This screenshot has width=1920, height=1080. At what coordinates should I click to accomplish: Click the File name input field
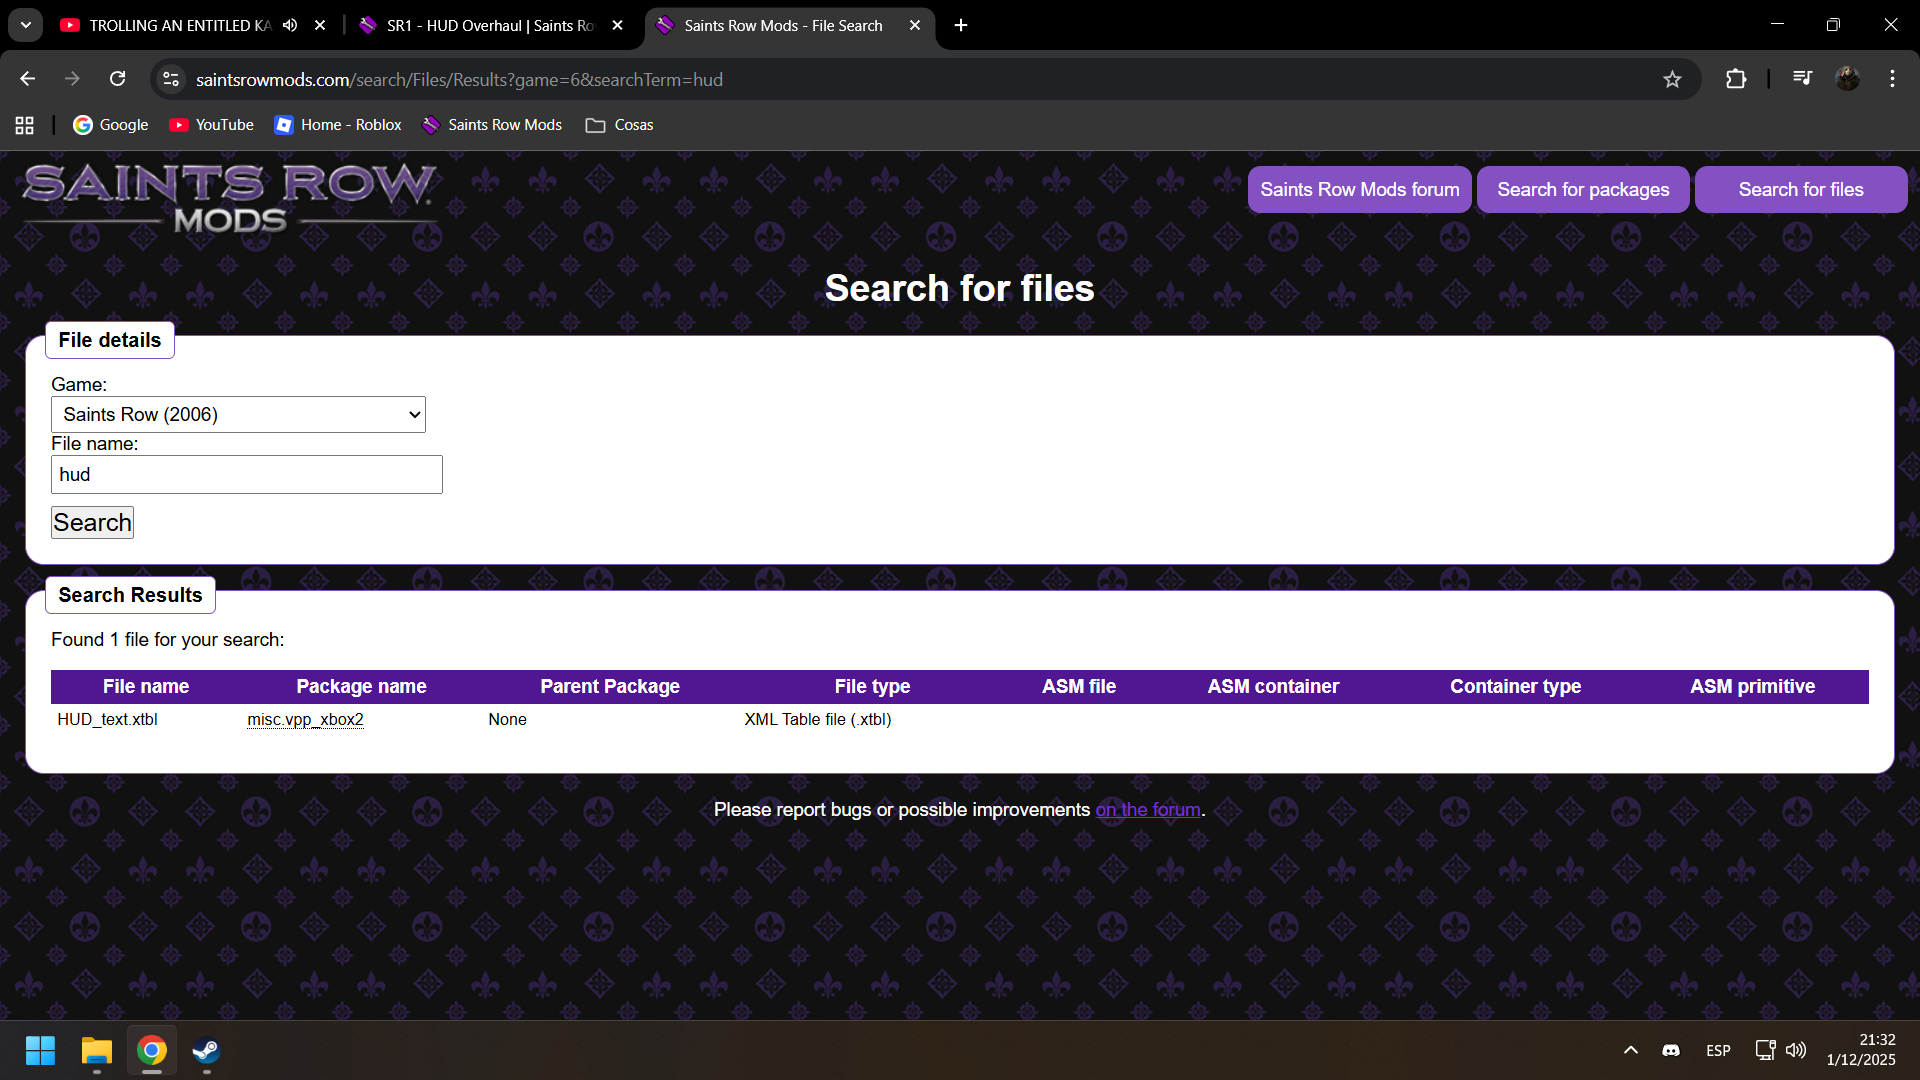pyautogui.click(x=247, y=475)
